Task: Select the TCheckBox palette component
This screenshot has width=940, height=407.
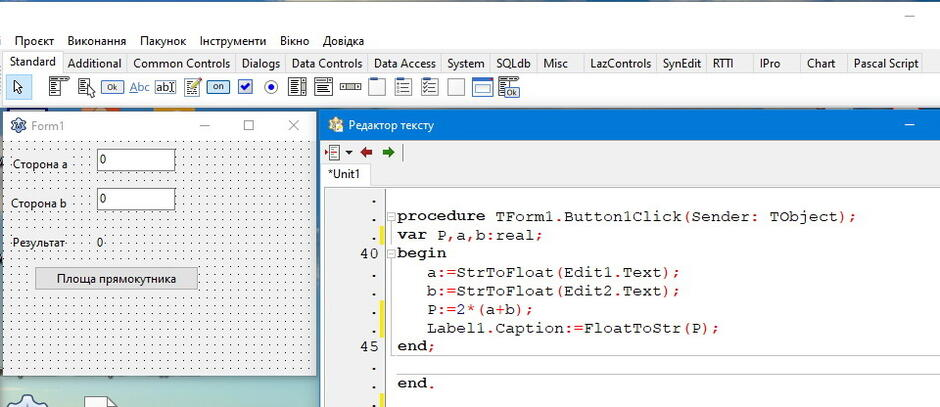Action: point(245,87)
